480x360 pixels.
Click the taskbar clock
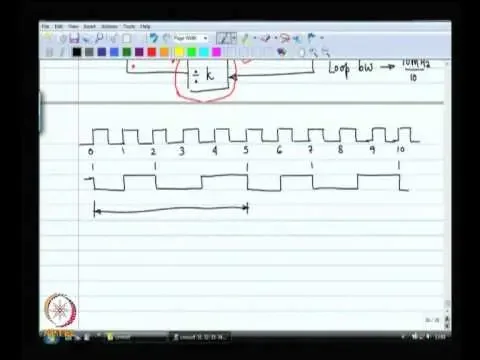440,337
